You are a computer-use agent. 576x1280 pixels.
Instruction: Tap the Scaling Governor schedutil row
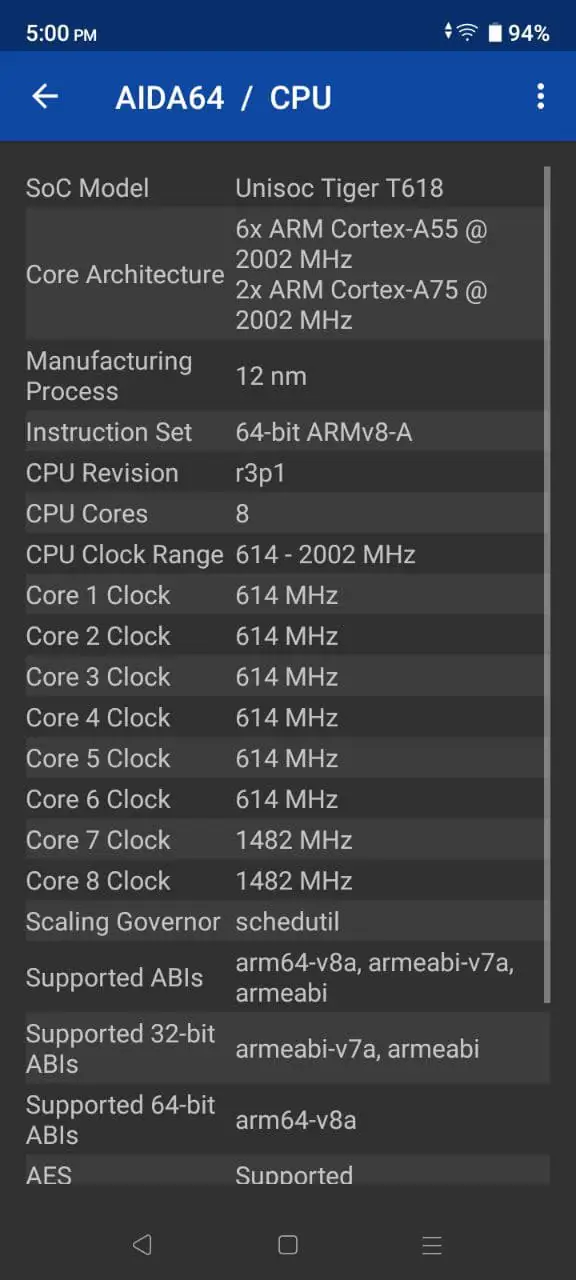[x=286, y=922]
